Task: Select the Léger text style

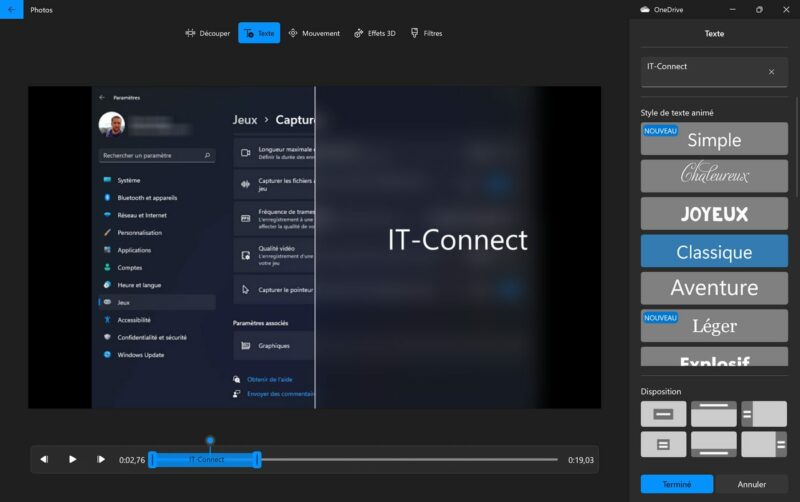Action: coord(714,325)
